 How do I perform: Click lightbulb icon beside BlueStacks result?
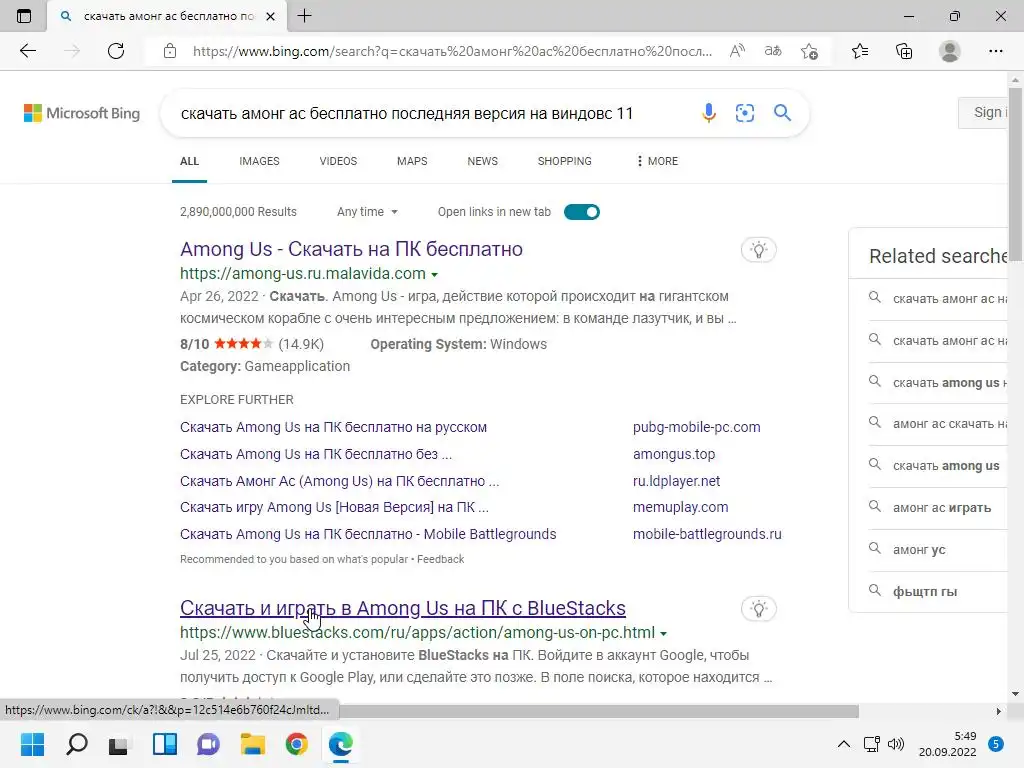coord(759,609)
